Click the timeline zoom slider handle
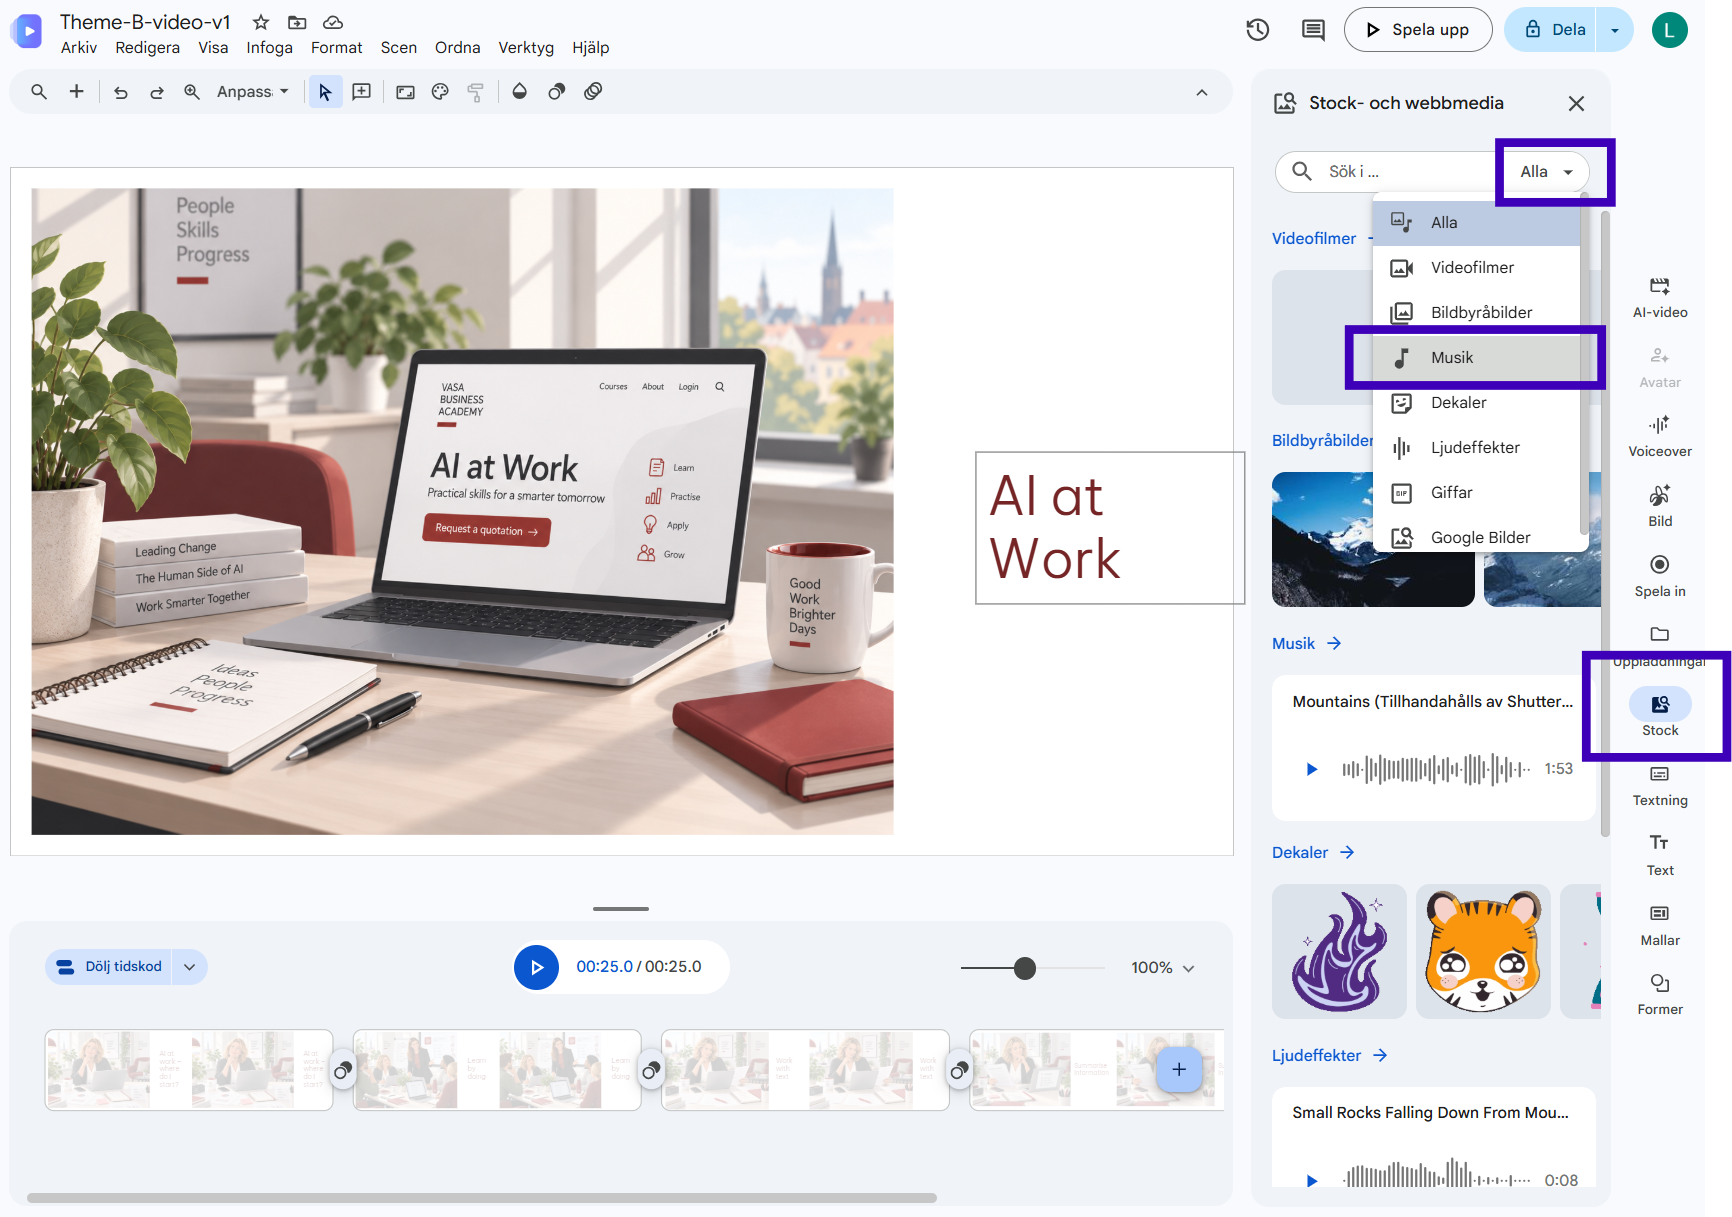Image resolution: width=1732 pixels, height=1217 pixels. coord(1025,968)
